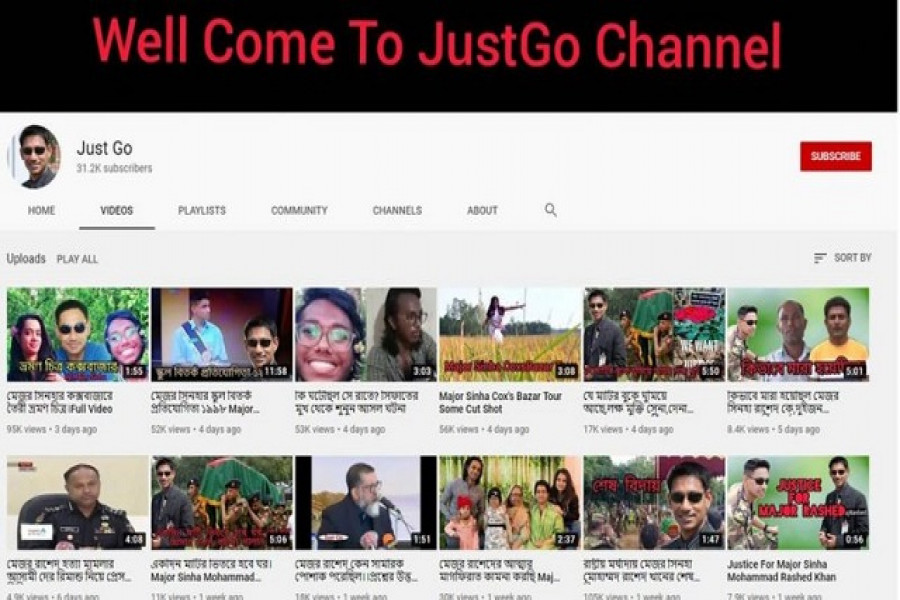Click the Play All link
The image size is (900, 600).
point(77,259)
